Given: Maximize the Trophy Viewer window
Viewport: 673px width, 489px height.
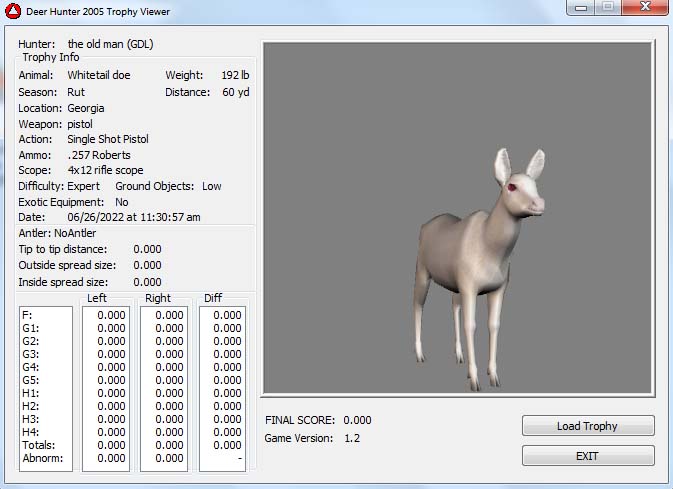Looking at the screenshot, I should (607, 8).
